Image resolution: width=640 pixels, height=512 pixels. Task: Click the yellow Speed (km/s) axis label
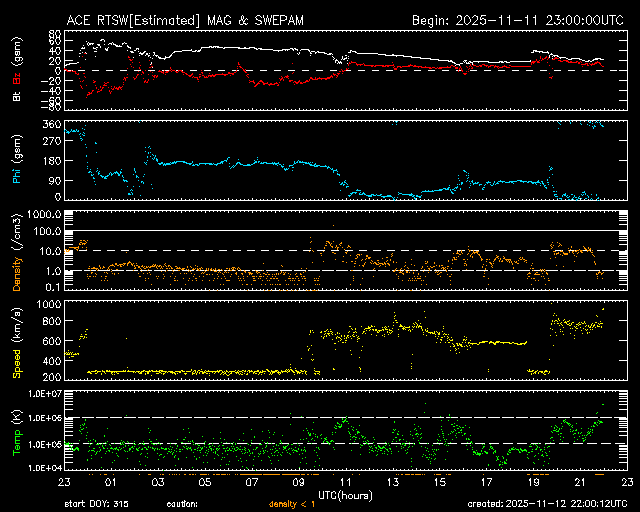coord(17,341)
